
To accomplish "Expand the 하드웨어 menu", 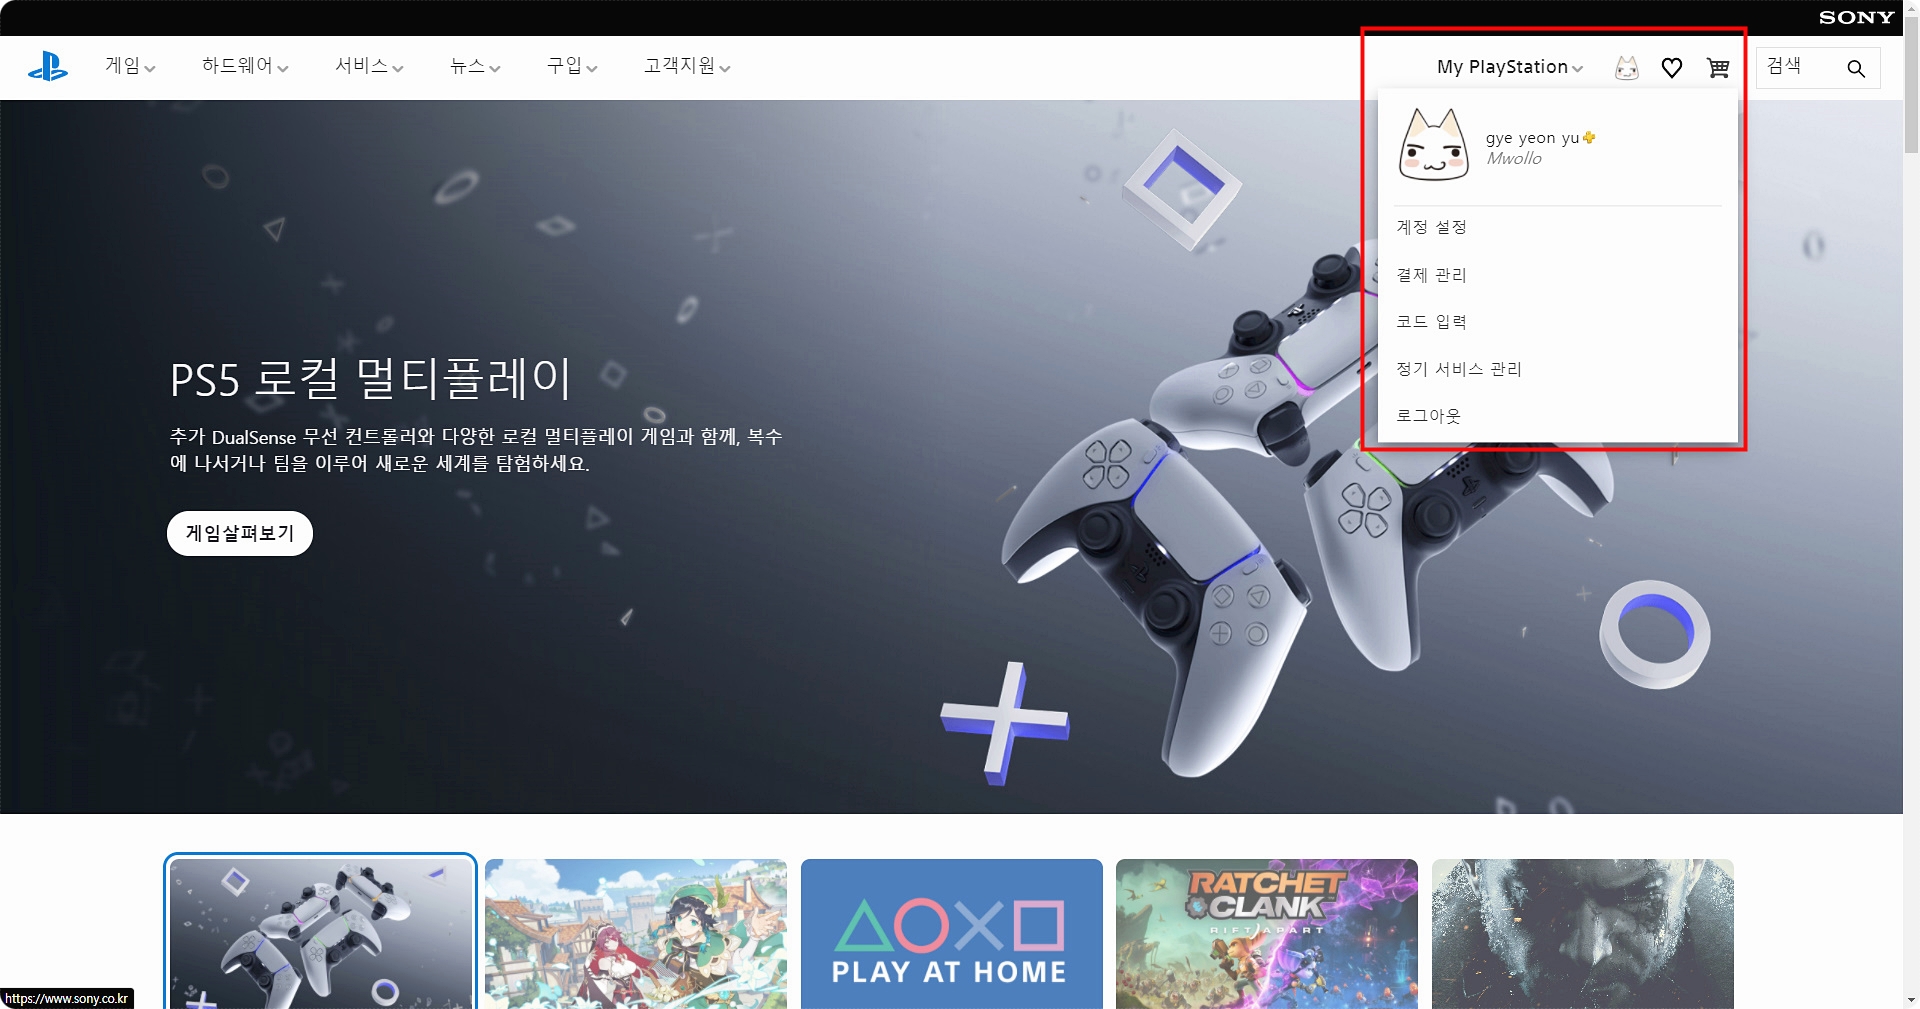I will (x=245, y=66).
